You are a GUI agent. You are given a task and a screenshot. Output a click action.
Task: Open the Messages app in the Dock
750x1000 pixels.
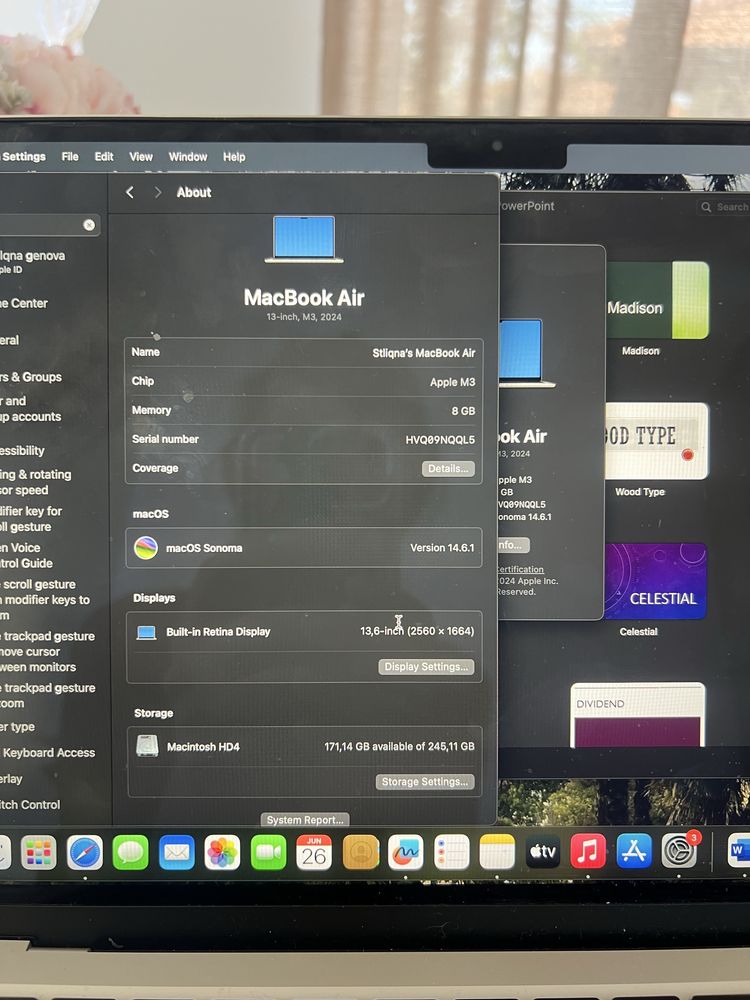[130, 853]
